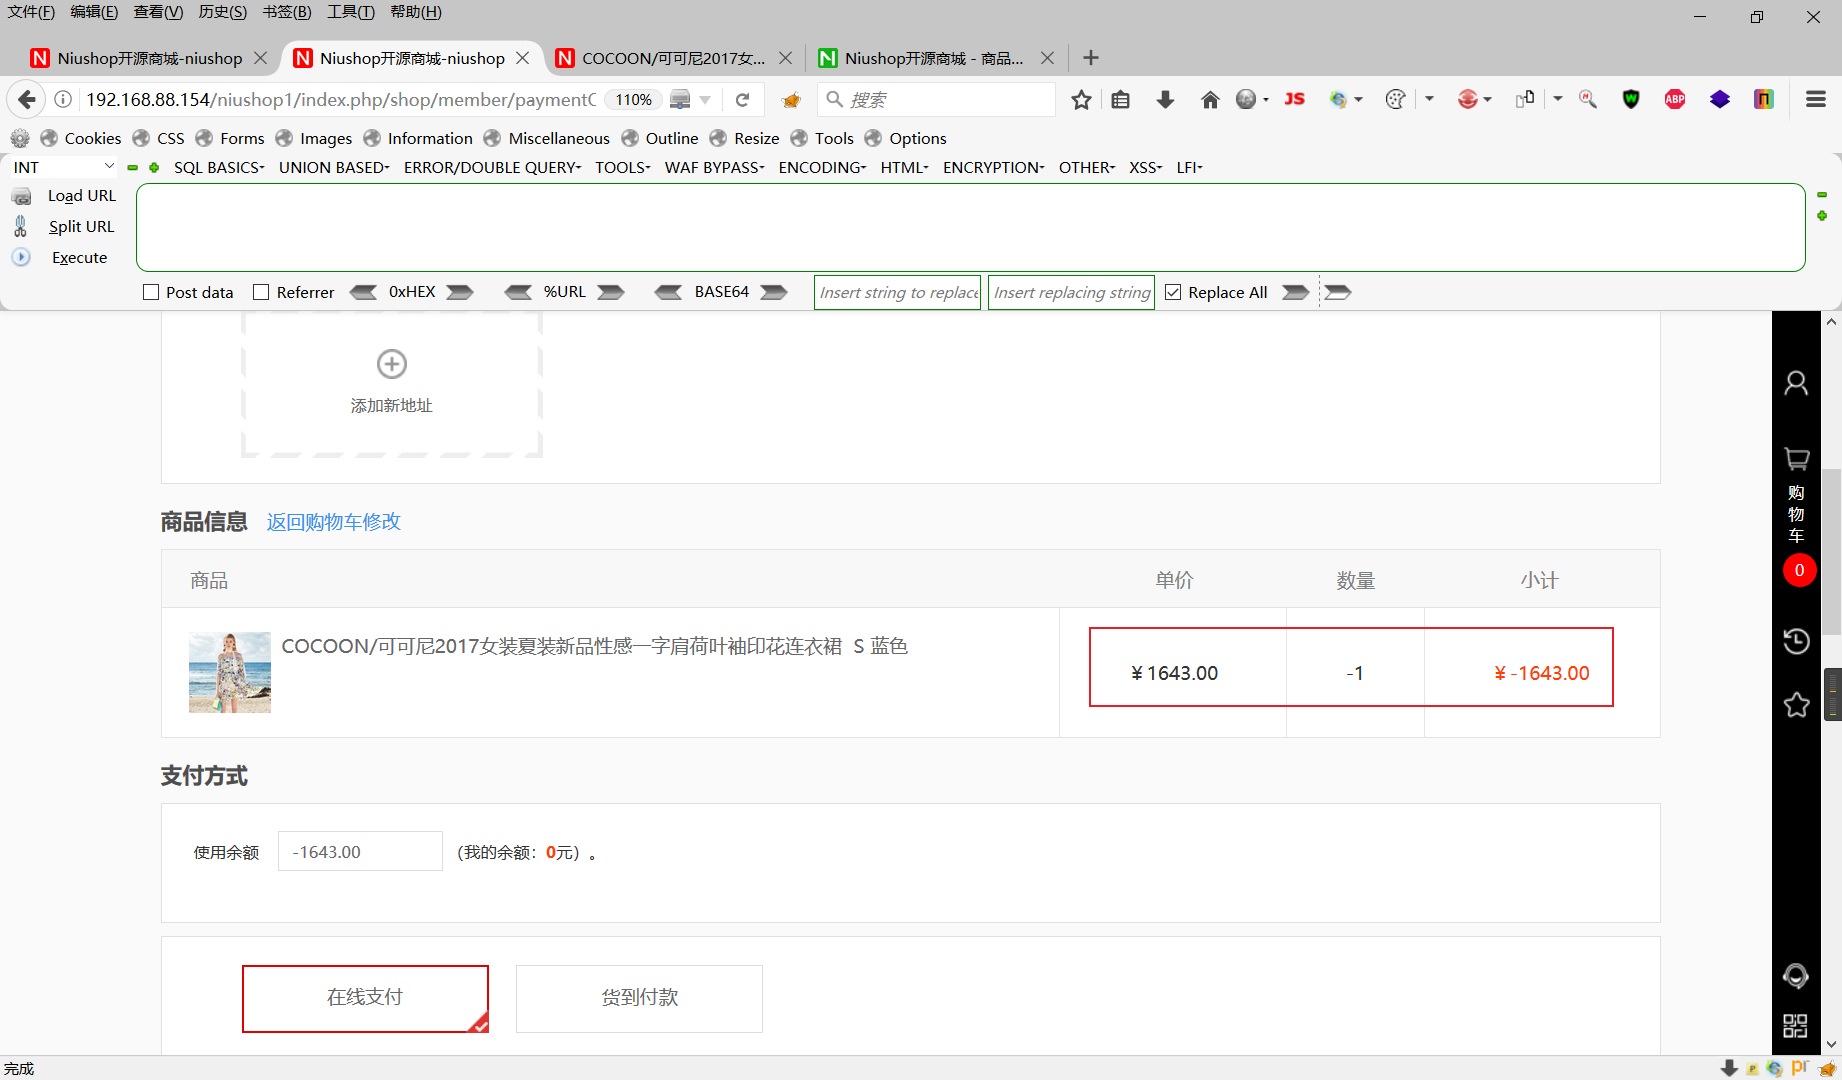Show the QR code icon in sidebar
Screen dimensions: 1842x1080
click(x=1796, y=1026)
